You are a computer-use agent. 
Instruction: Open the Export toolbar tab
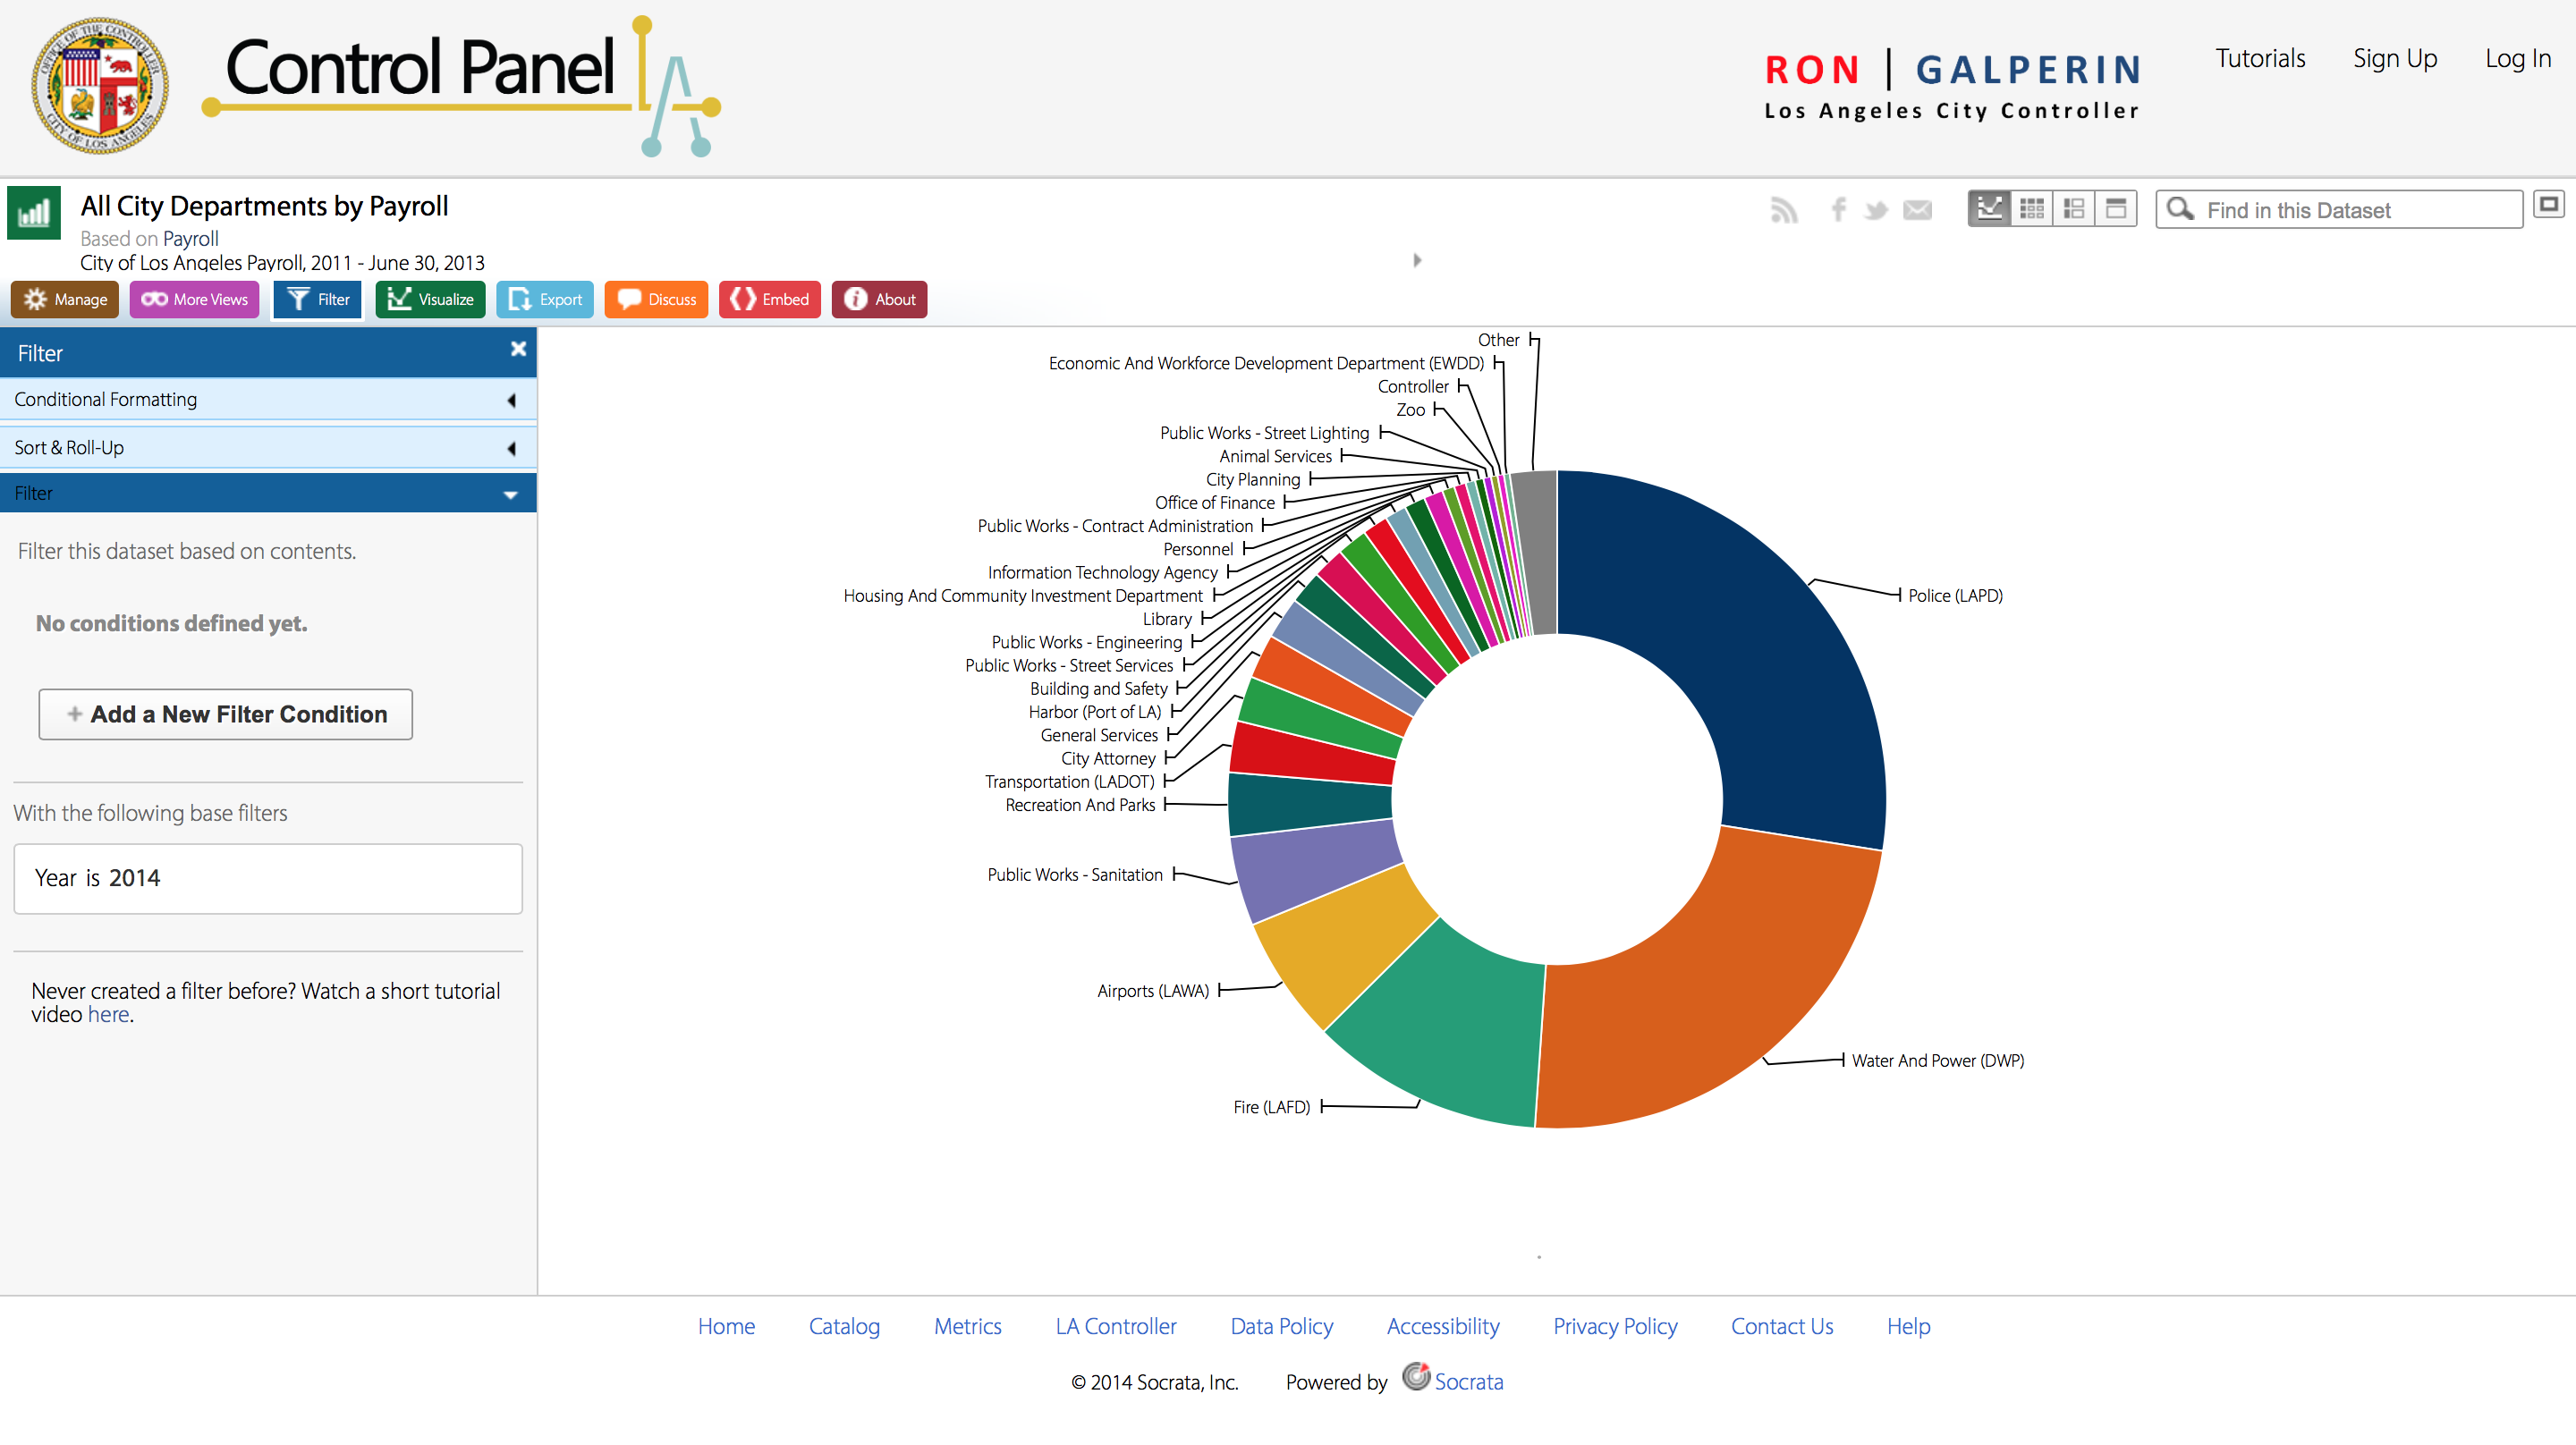[x=545, y=300]
